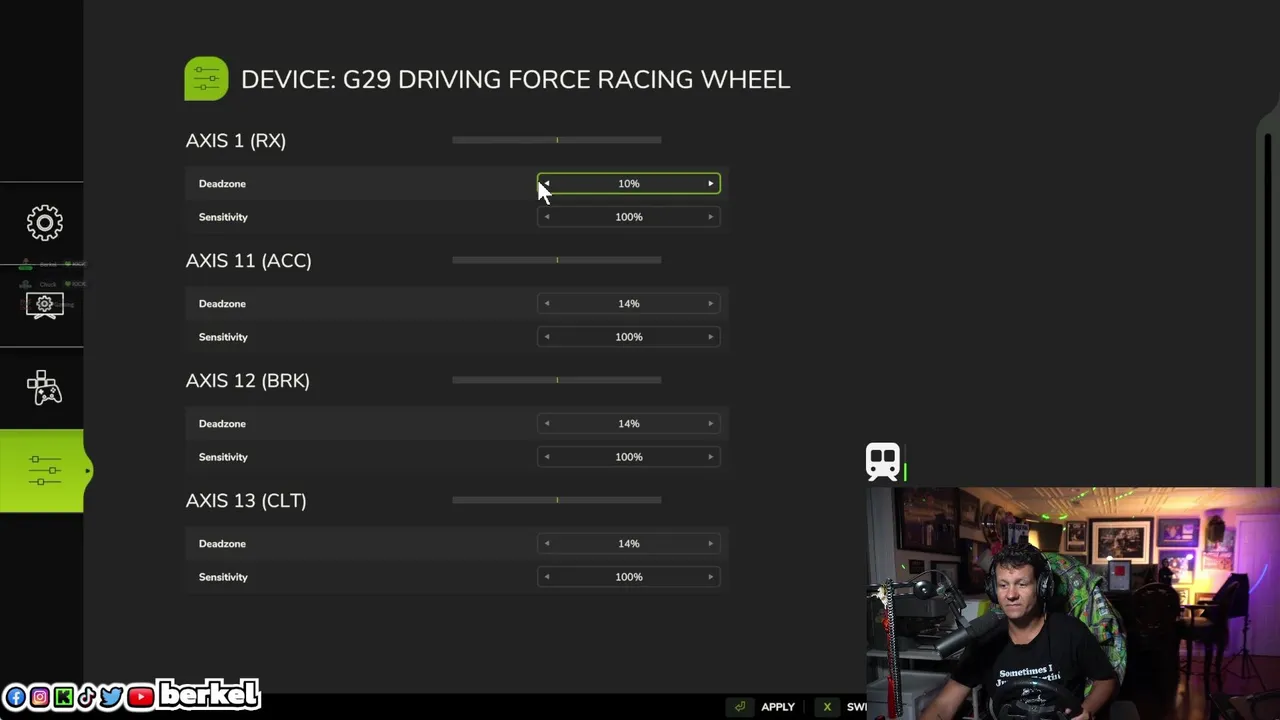
Task: Open the controller bindings sidebar icon
Action: (44, 388)
